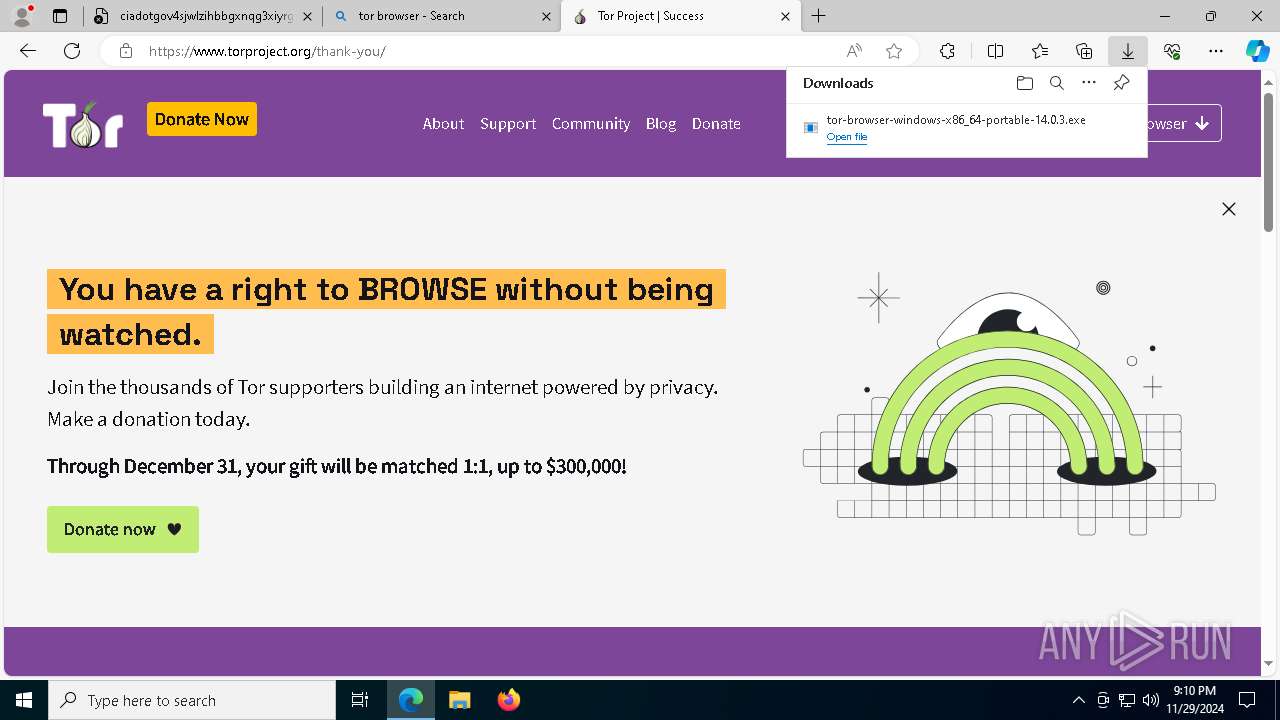Viewport: 1280px width, 720px height.
Task: Open the Blog menu item
Action: pyautogui.click(x=661, y=124)
